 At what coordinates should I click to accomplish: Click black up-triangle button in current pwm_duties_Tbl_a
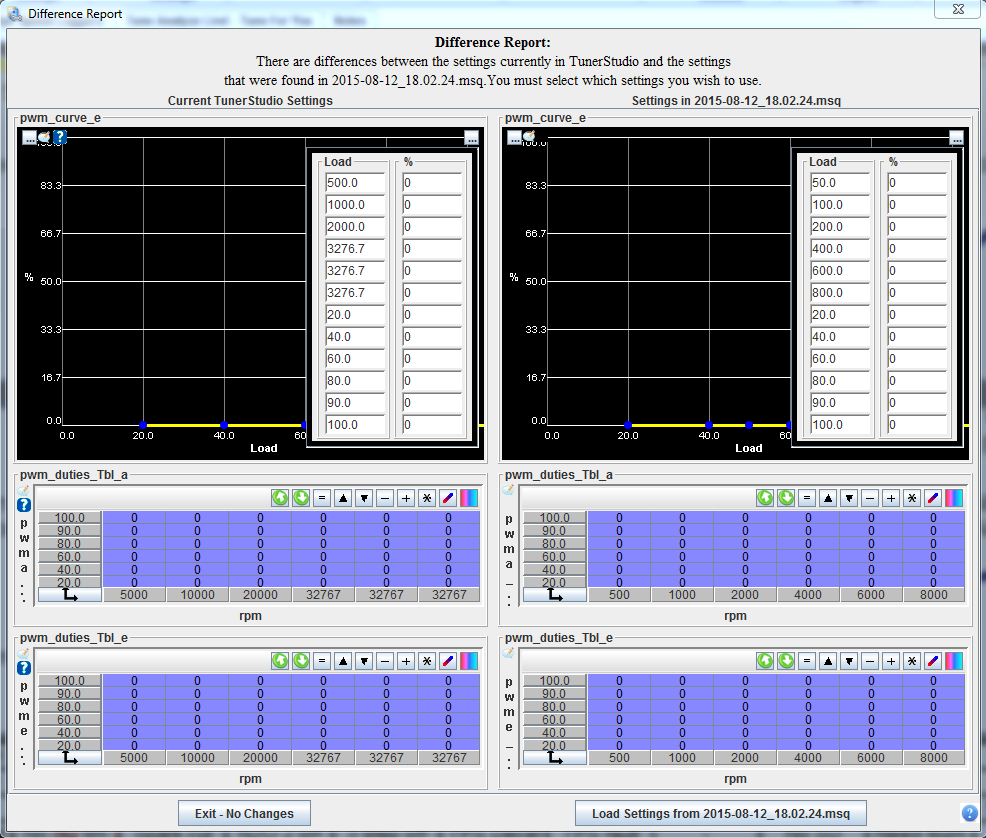click(343, 497)
